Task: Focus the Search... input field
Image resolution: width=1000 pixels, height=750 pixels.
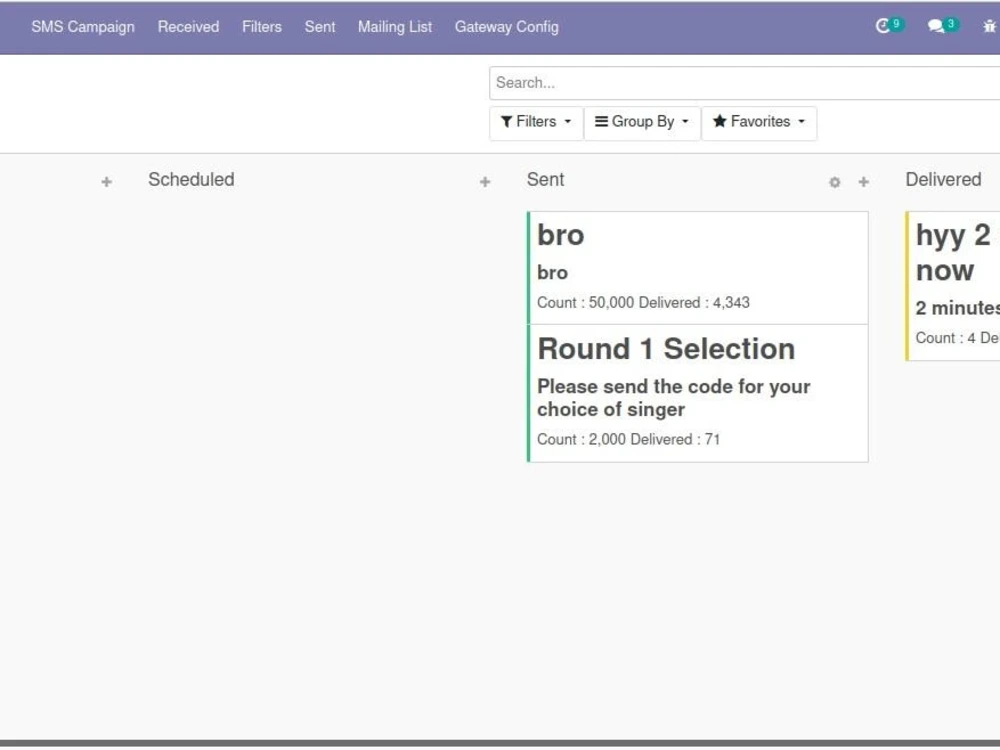Action: [744, 83]
